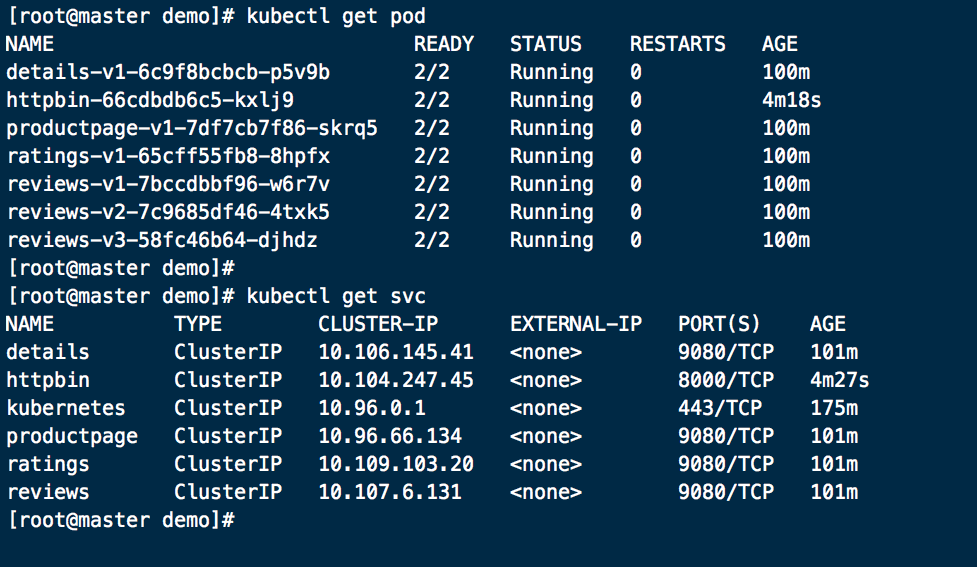Viewport: 977px width, 567px height.
Task: Click the reviews-v3-58fc46b64-djhdz pod name
Action: 162,240
